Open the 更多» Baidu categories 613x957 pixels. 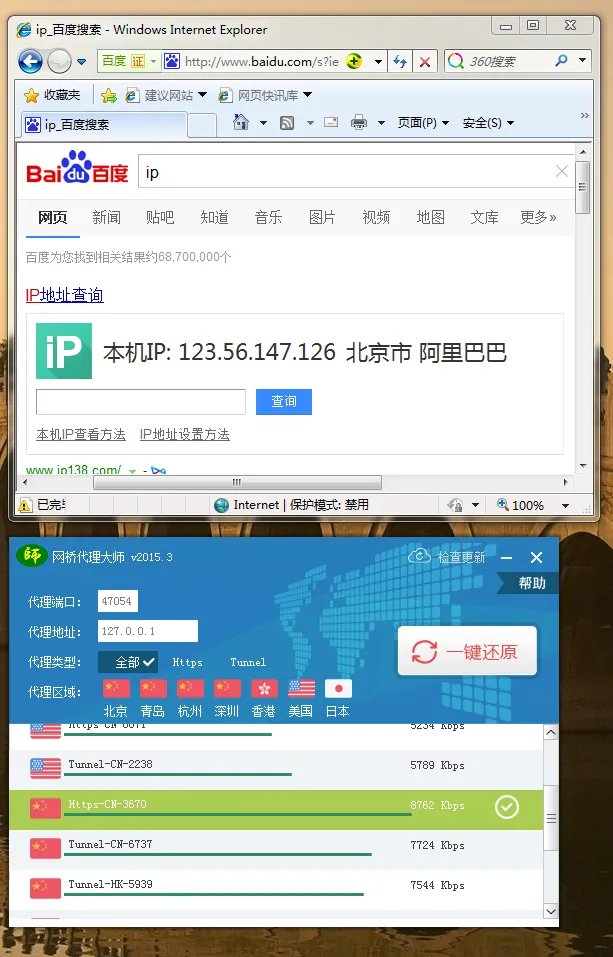(538, 217)
